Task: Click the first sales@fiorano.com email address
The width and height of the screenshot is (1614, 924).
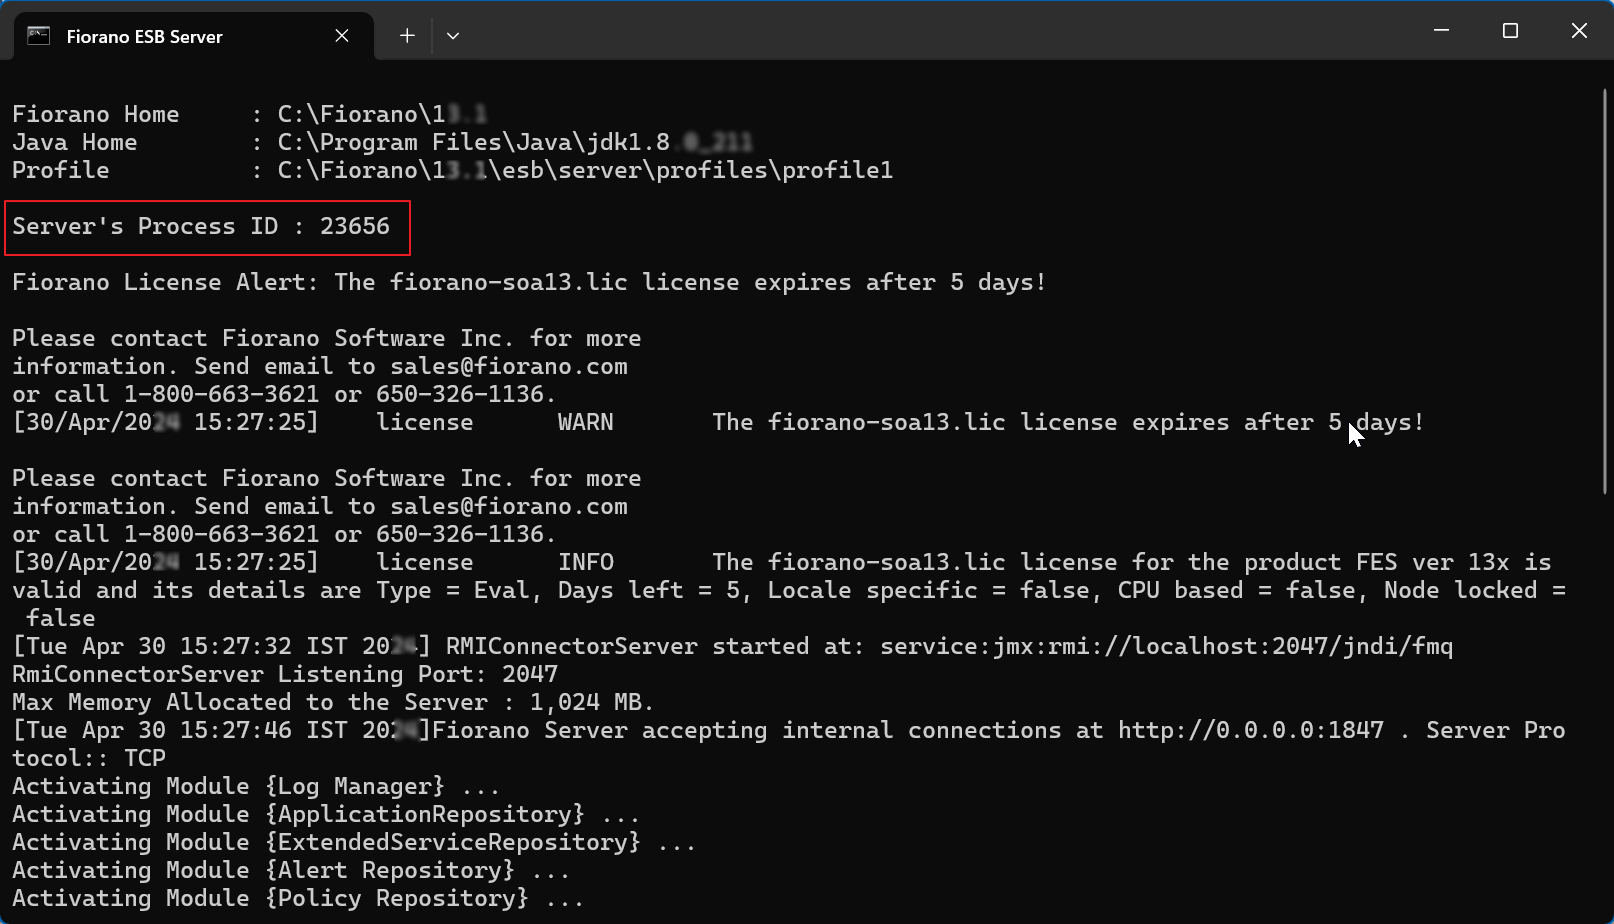Action: 509,367
